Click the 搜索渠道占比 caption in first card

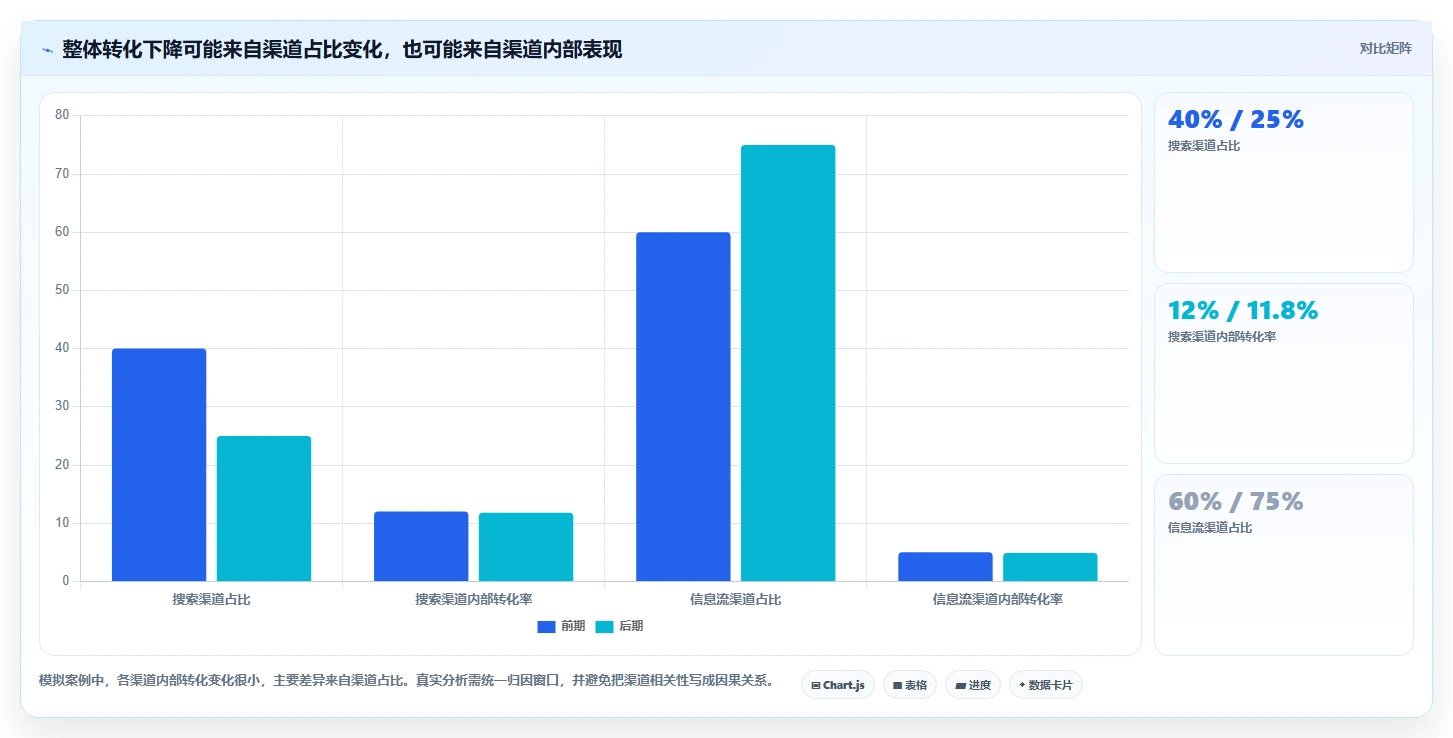[1204, 146]
